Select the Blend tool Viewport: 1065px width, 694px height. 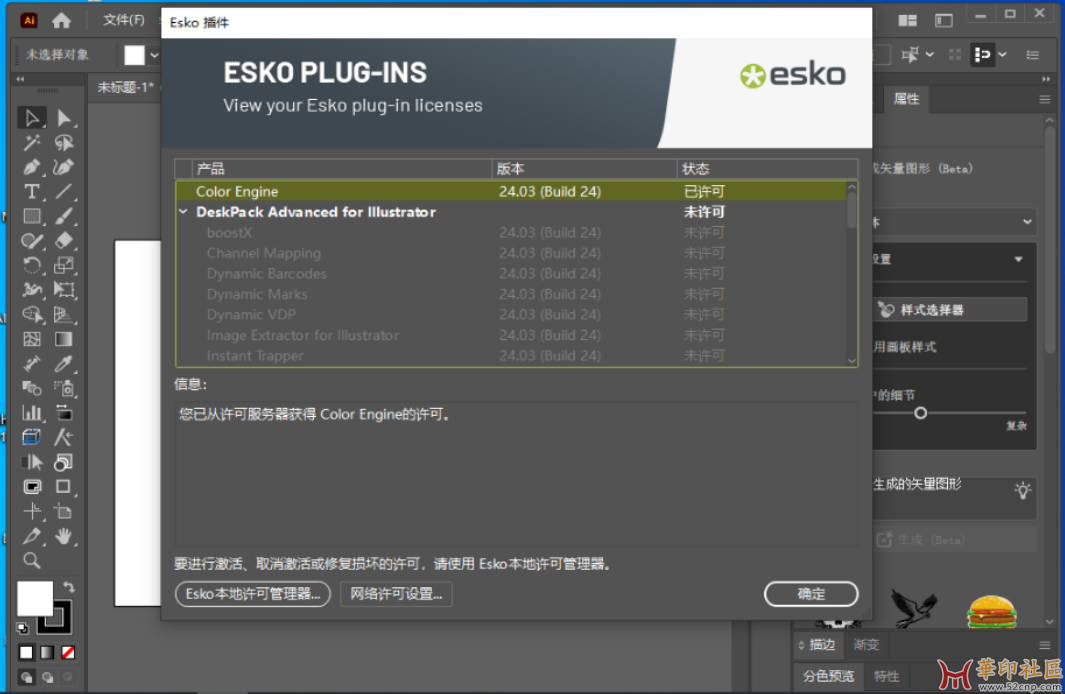pos(31,388)
